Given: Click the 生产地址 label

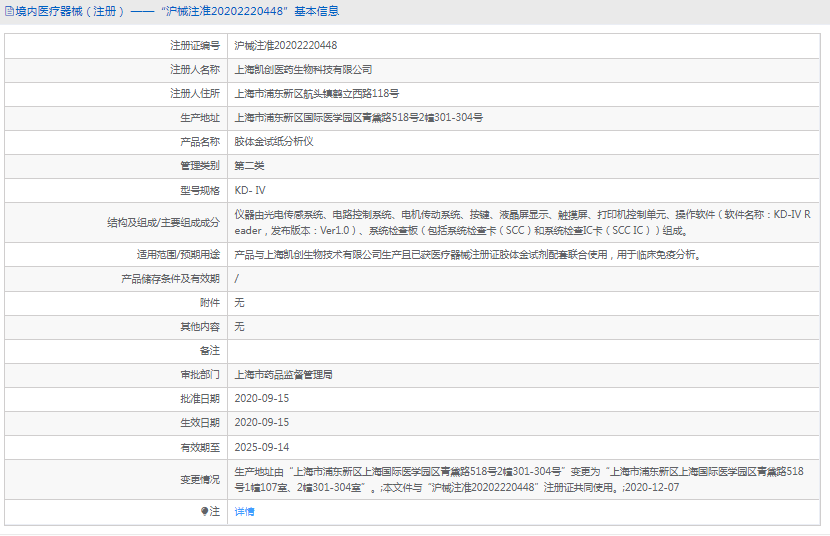Looking at the screenshot, I should [200, 117].
